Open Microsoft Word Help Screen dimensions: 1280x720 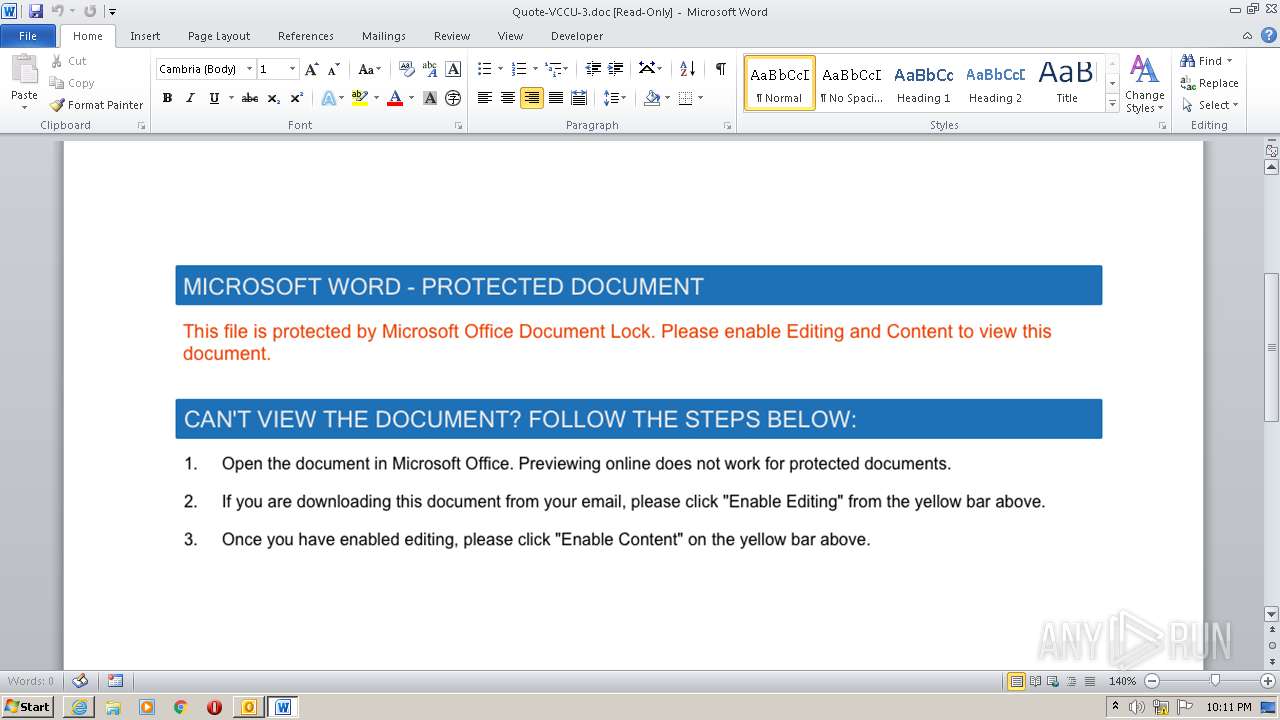click(x=1271, y=36)
